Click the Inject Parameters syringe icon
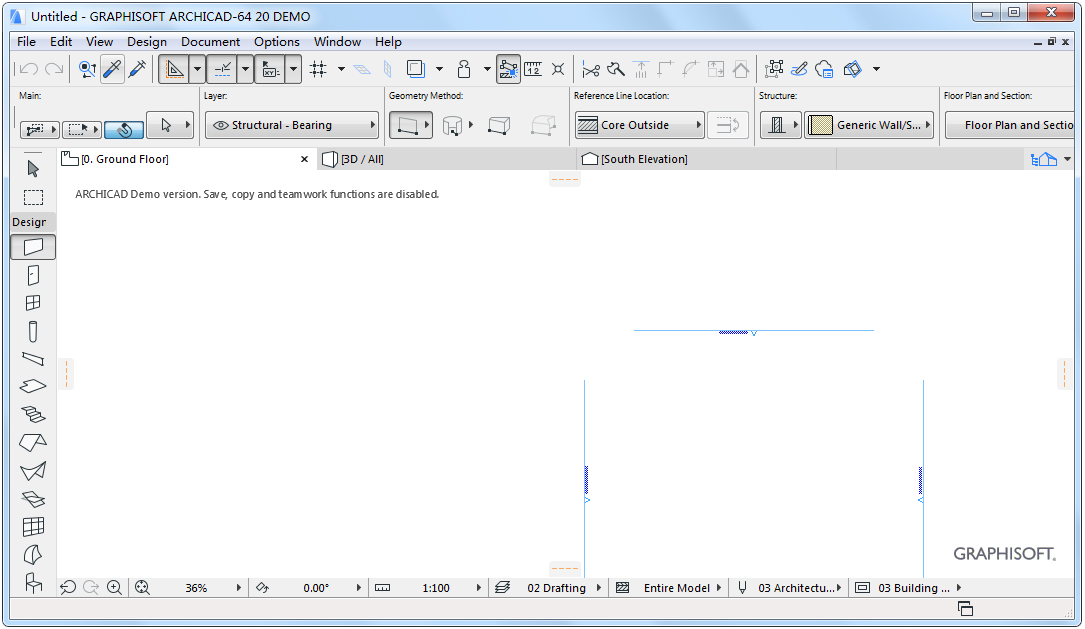Viewport: 1085px width, 629px height. 137,69
